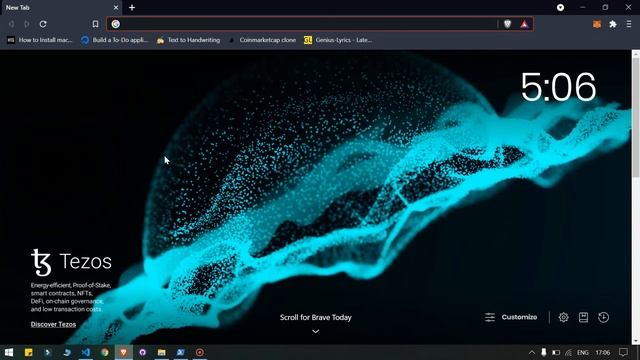The height and width of the screenshot is (360, 640).
Task: Open the red circle recorder taskbar app
Action: coord(200,352)
